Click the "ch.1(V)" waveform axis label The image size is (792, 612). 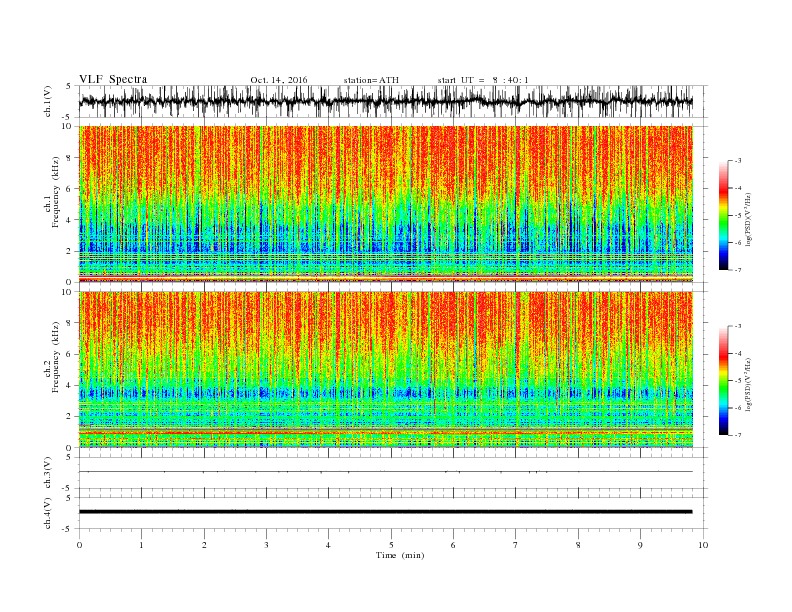[x=48, y=101]
